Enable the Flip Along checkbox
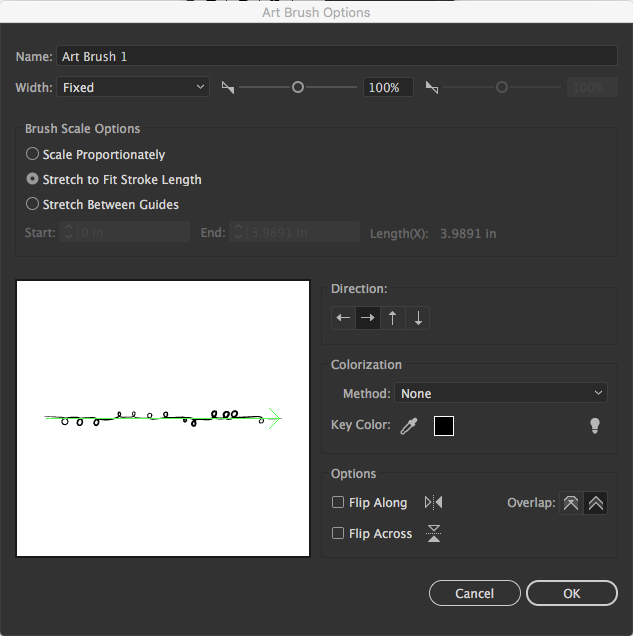This screenshot has height=636, width=633. 339,502
